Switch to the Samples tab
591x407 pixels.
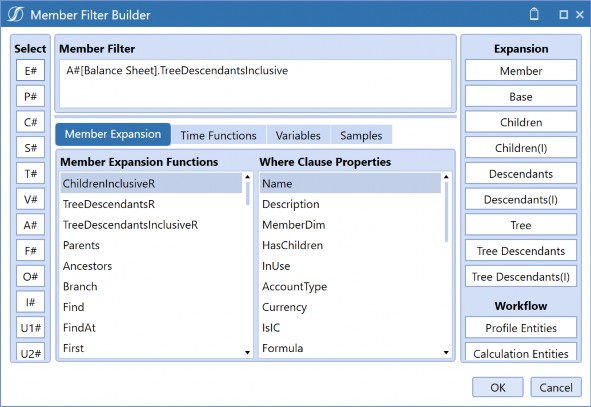(x=361, y=135)
